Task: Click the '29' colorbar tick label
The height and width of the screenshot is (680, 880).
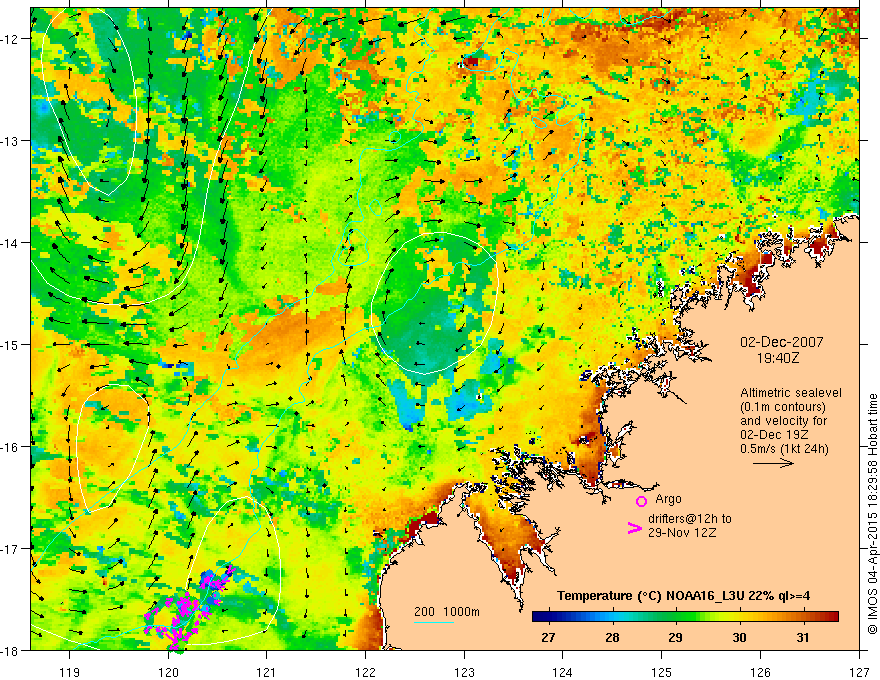Action: click(x=676, y=637)
